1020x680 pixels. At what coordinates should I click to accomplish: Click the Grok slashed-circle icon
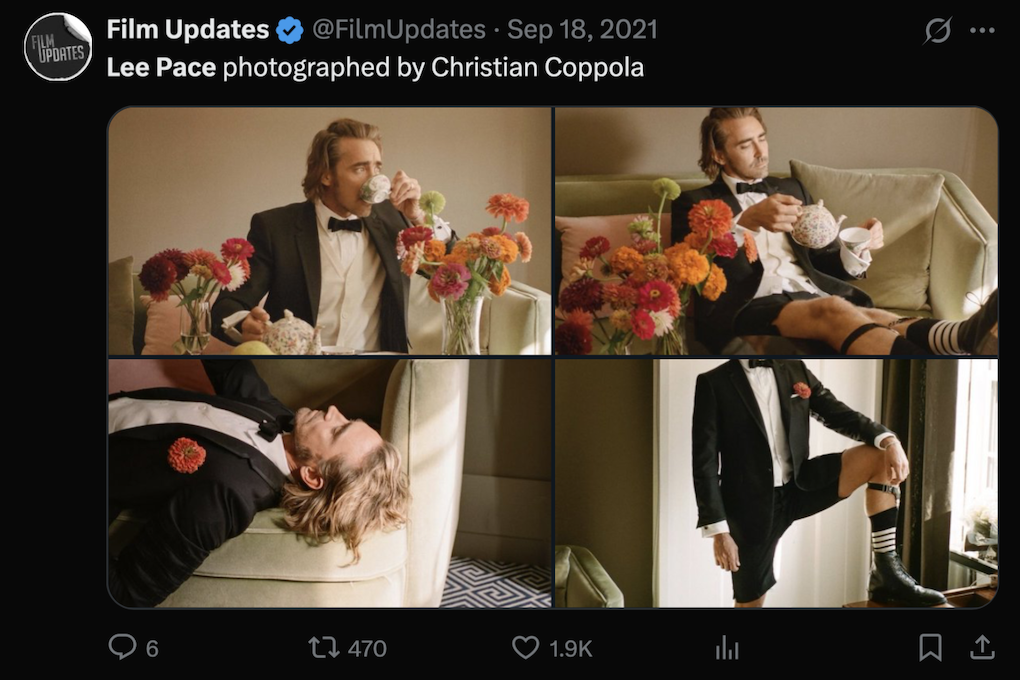coord(937,31)
